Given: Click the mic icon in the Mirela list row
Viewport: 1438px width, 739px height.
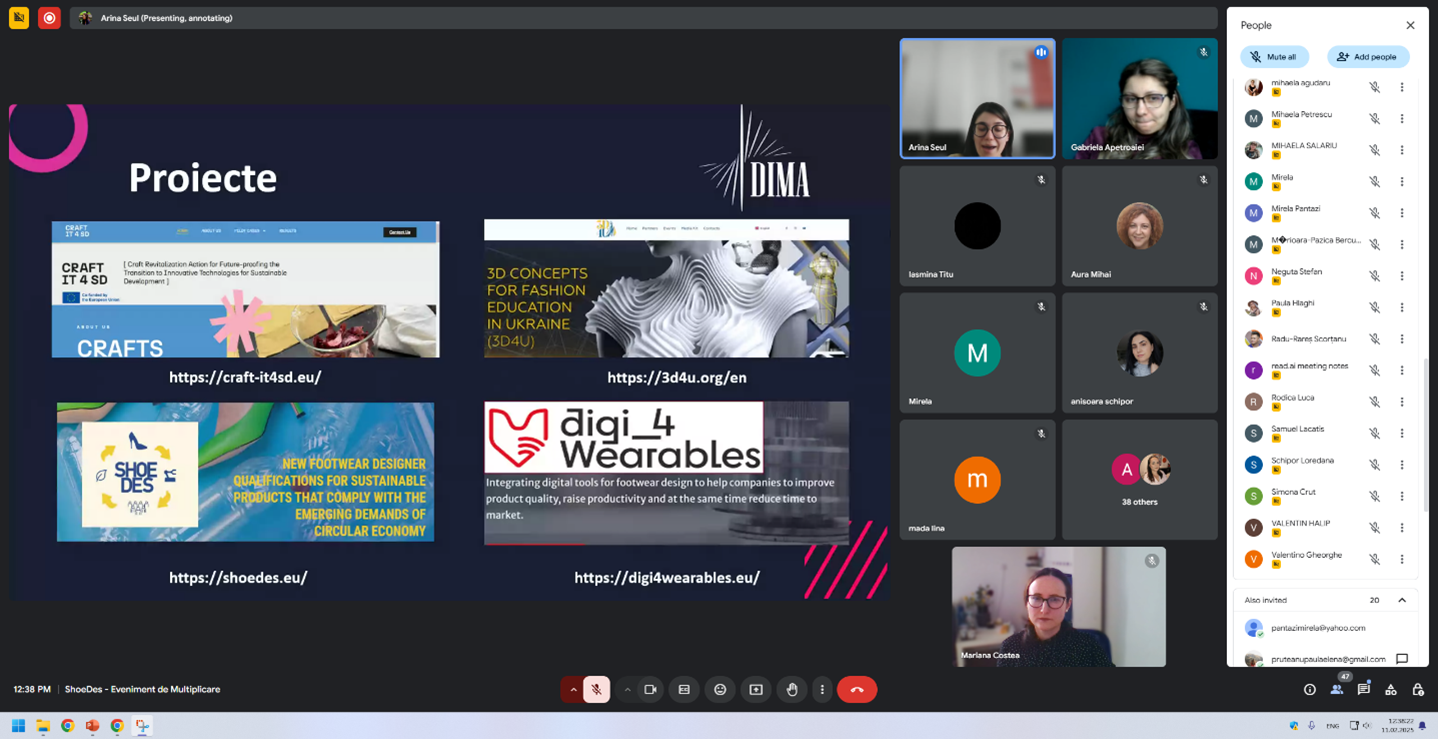Looking at the screenshot, I should pyautogui.click(x=1375, y=182).
